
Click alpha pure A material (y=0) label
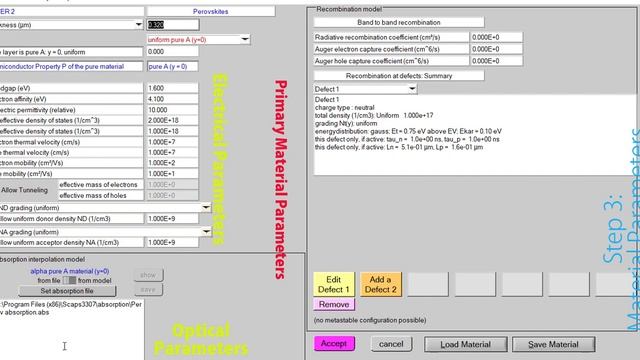[x=70, y=271]
